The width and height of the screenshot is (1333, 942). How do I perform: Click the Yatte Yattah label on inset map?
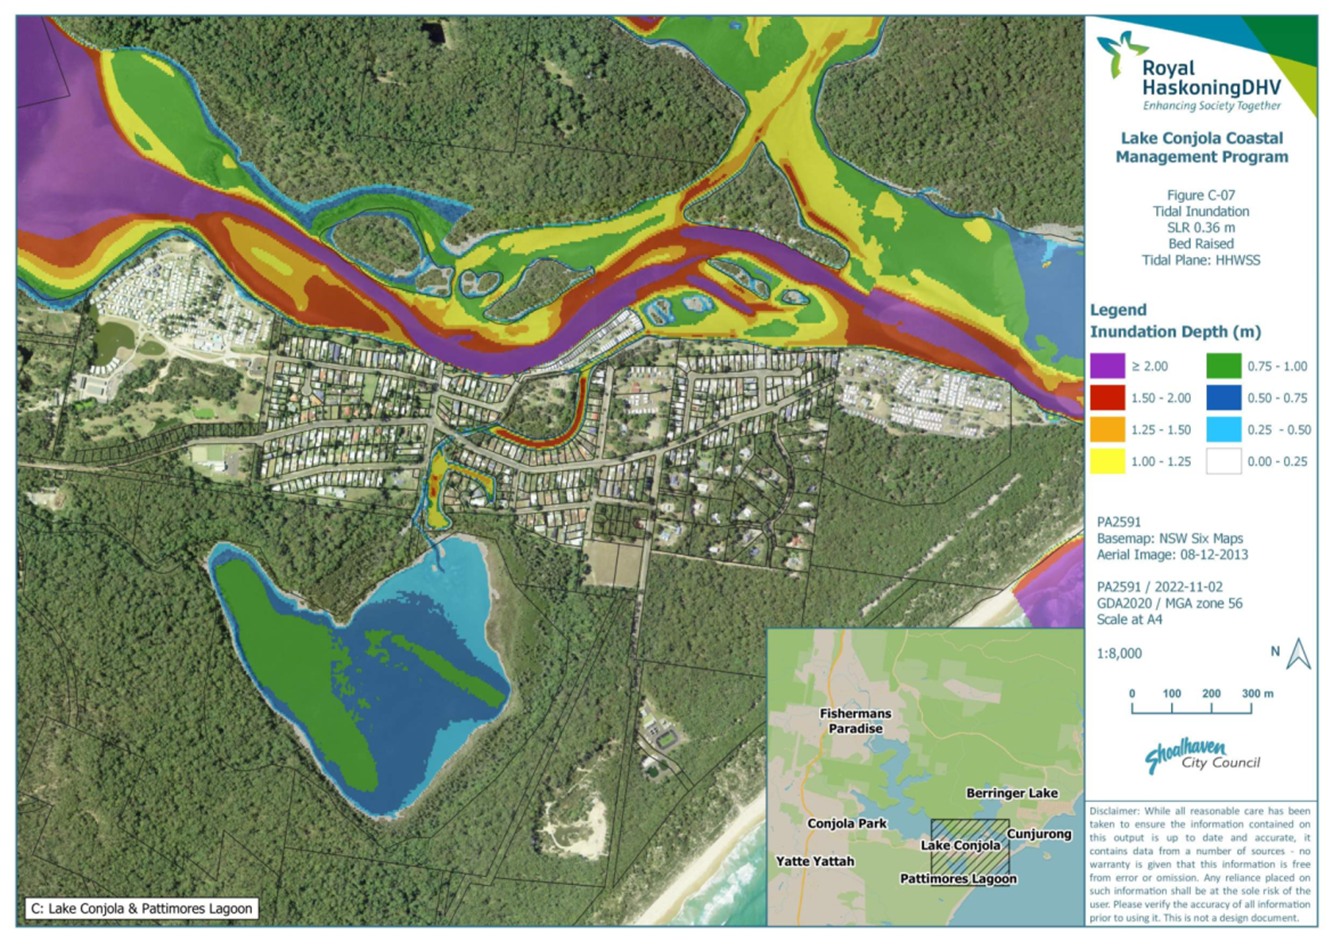815,861
